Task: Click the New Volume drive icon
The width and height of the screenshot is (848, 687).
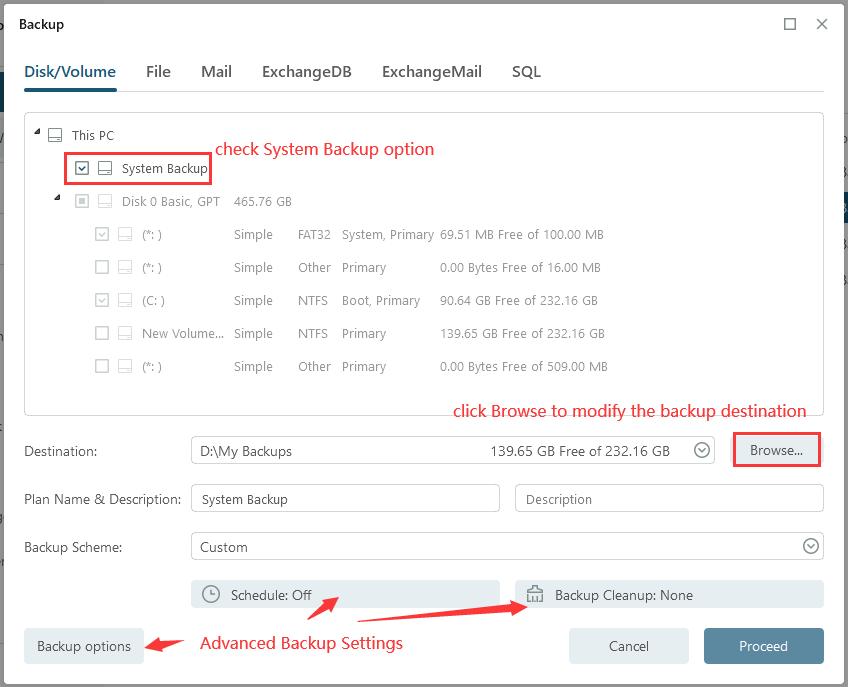Action: (125, 333)
